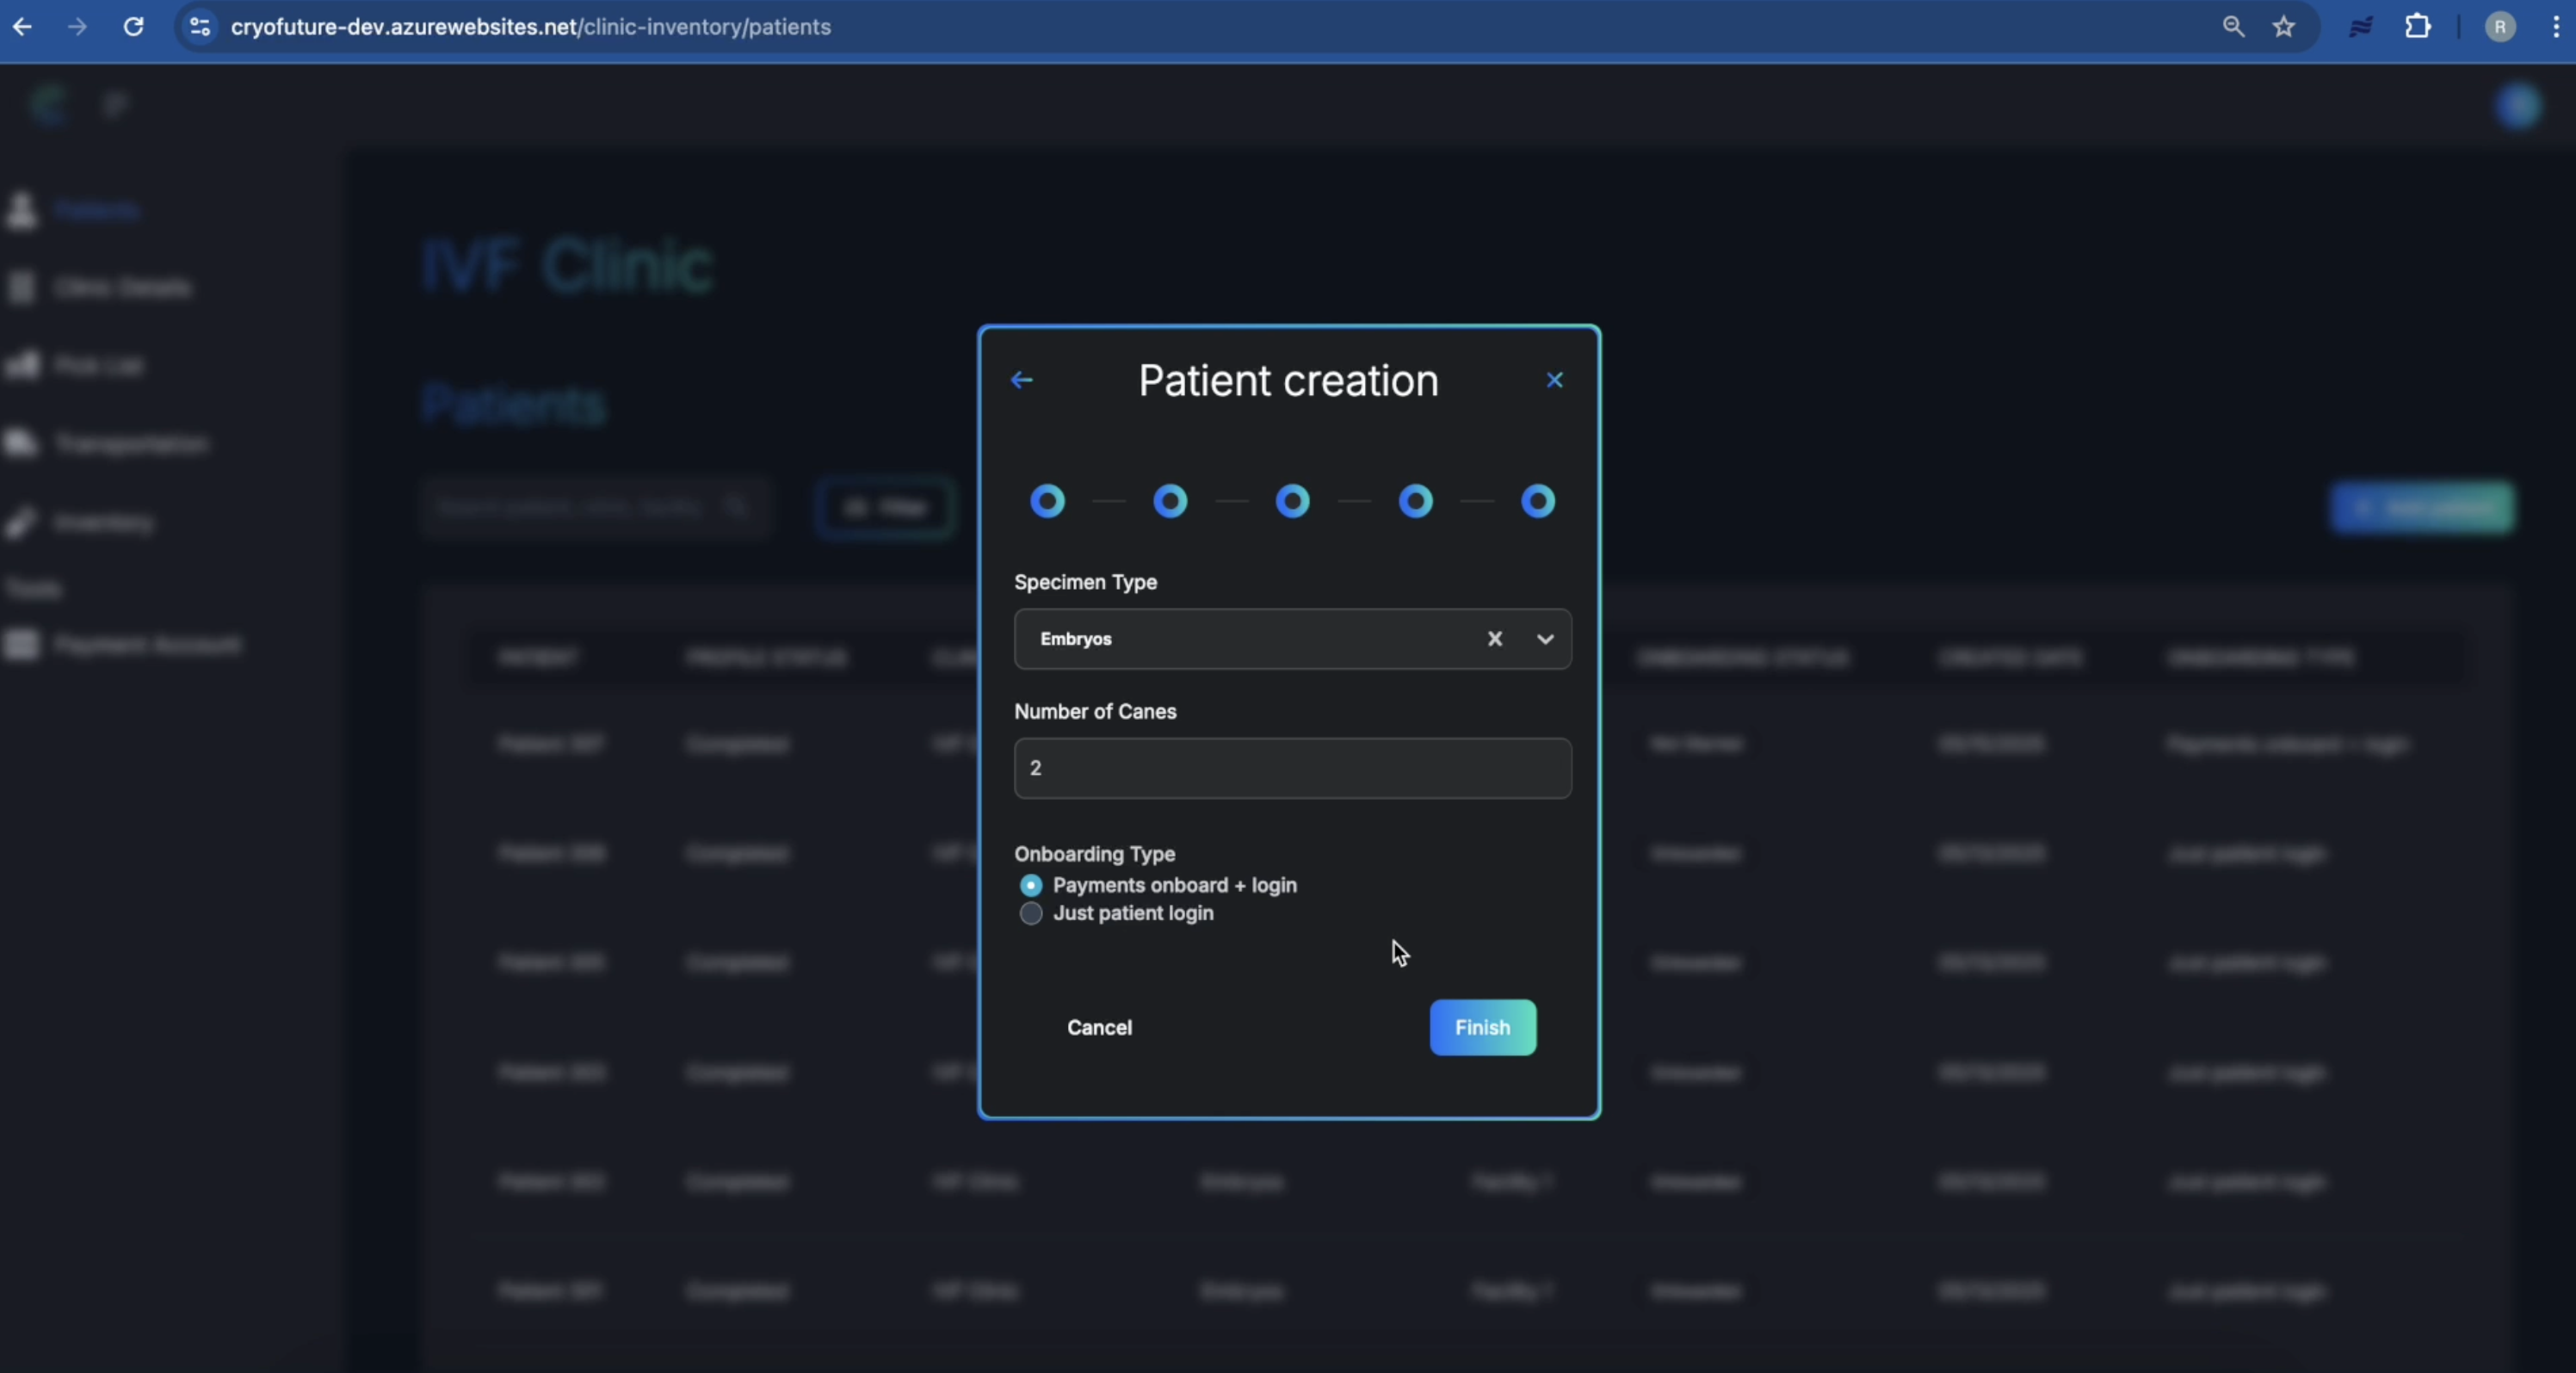Screen dimensions: 2576x1373
Task: Jump to the third step circle
Action: click(1292, 501)
